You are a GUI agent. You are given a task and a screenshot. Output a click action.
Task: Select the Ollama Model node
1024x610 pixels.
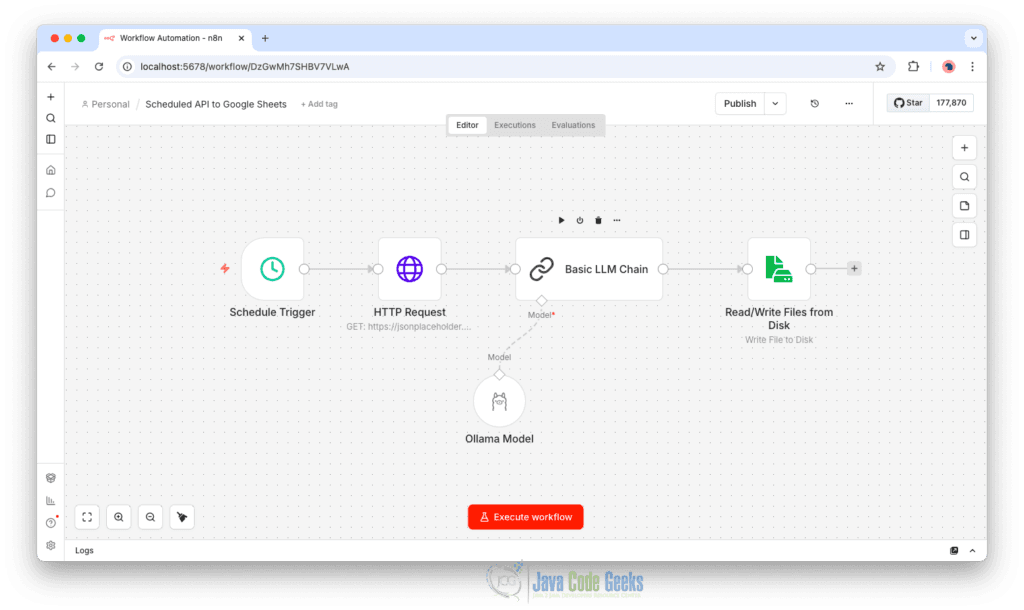pyautogui.click(x=499, y=401)
